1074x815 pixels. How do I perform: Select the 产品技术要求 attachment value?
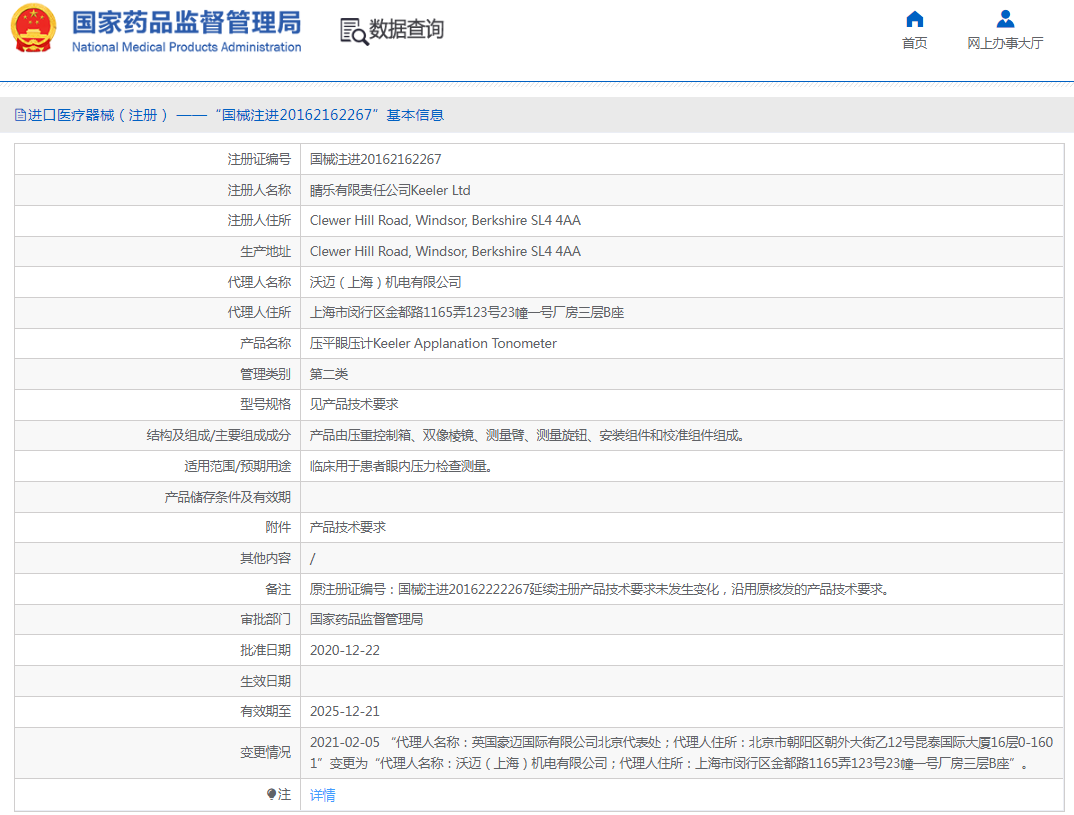click(348, 527)
